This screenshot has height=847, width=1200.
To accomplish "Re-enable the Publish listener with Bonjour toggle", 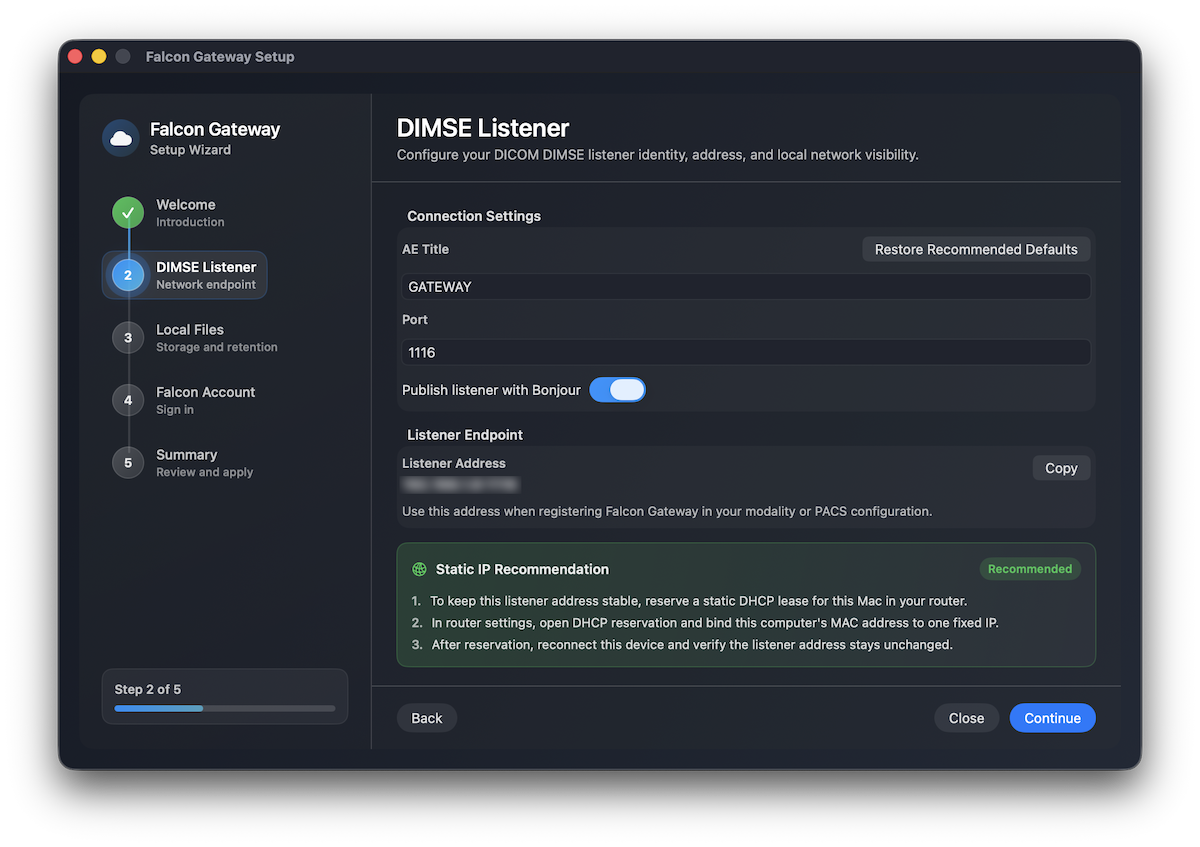I will coord(617,390).
